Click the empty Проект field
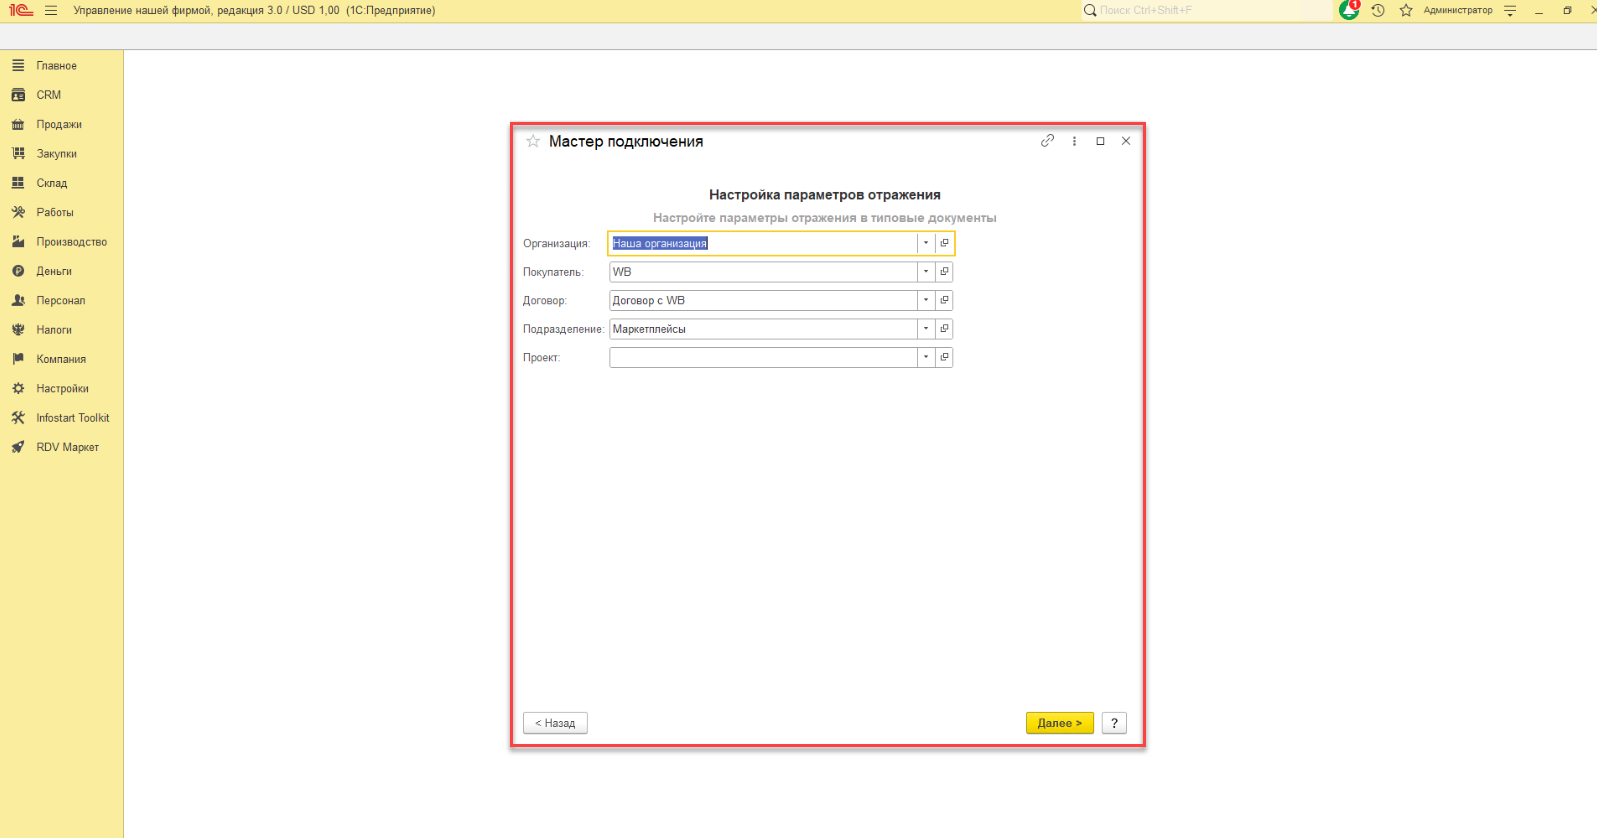This screenshot has width=1597, height=838. (x=763, y=357)
